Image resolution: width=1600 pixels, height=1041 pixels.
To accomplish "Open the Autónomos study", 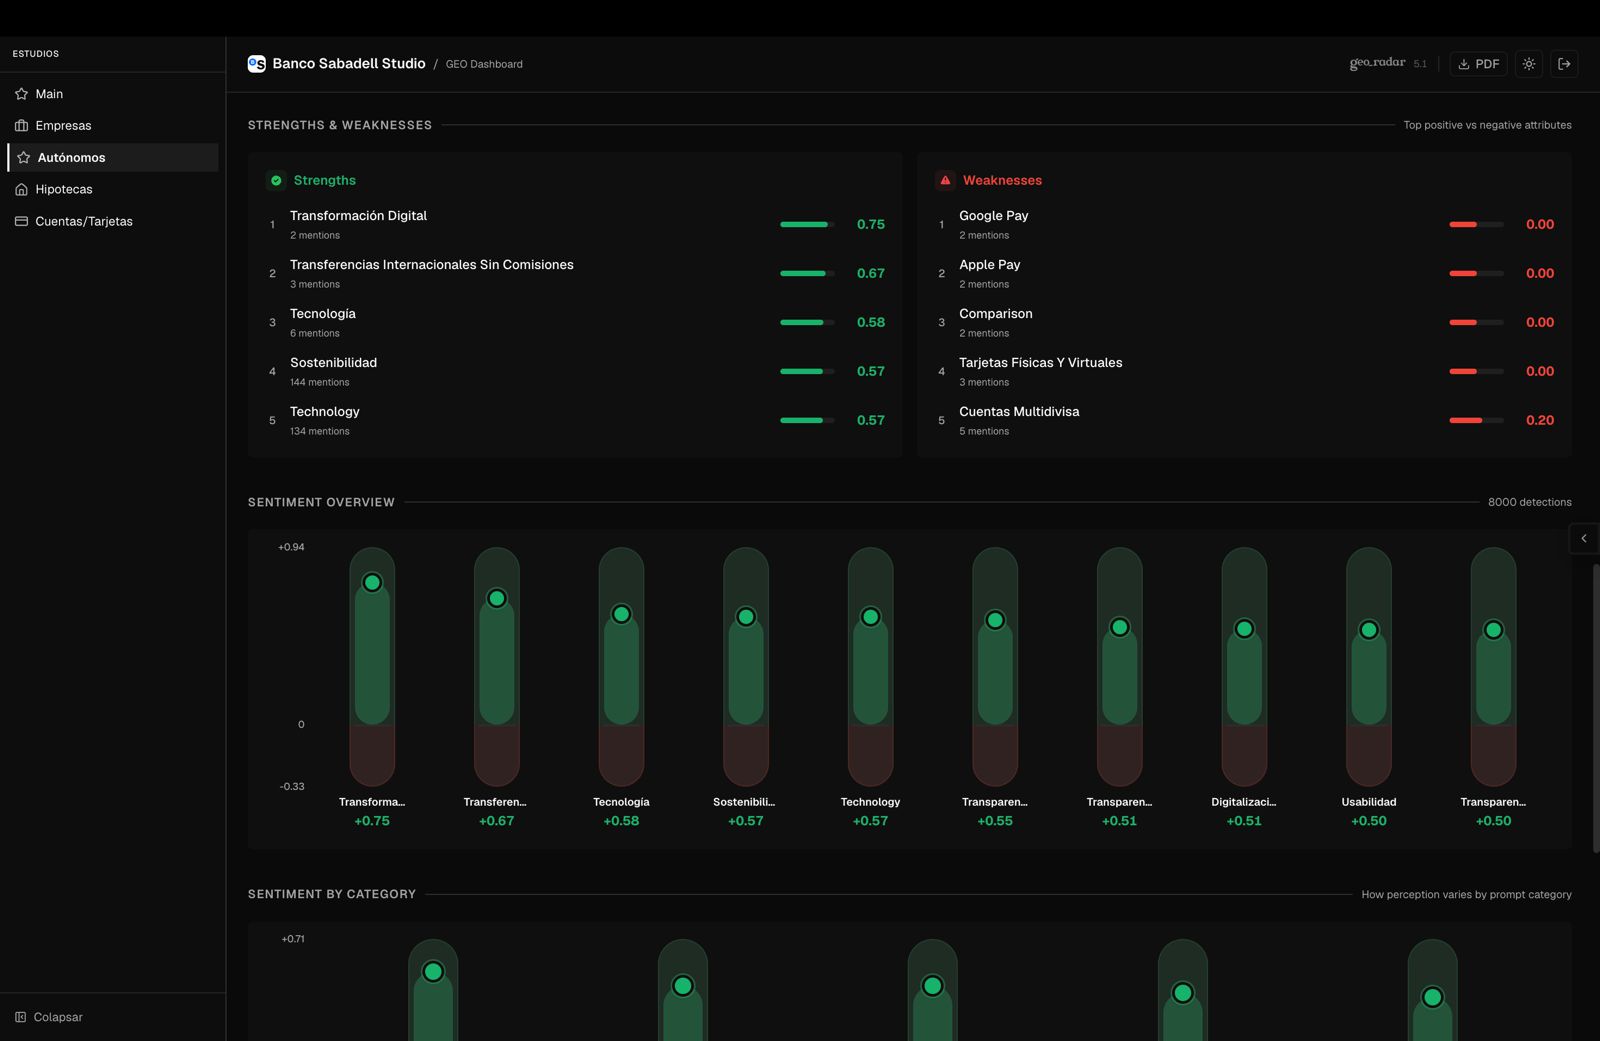I will (71, 158).
